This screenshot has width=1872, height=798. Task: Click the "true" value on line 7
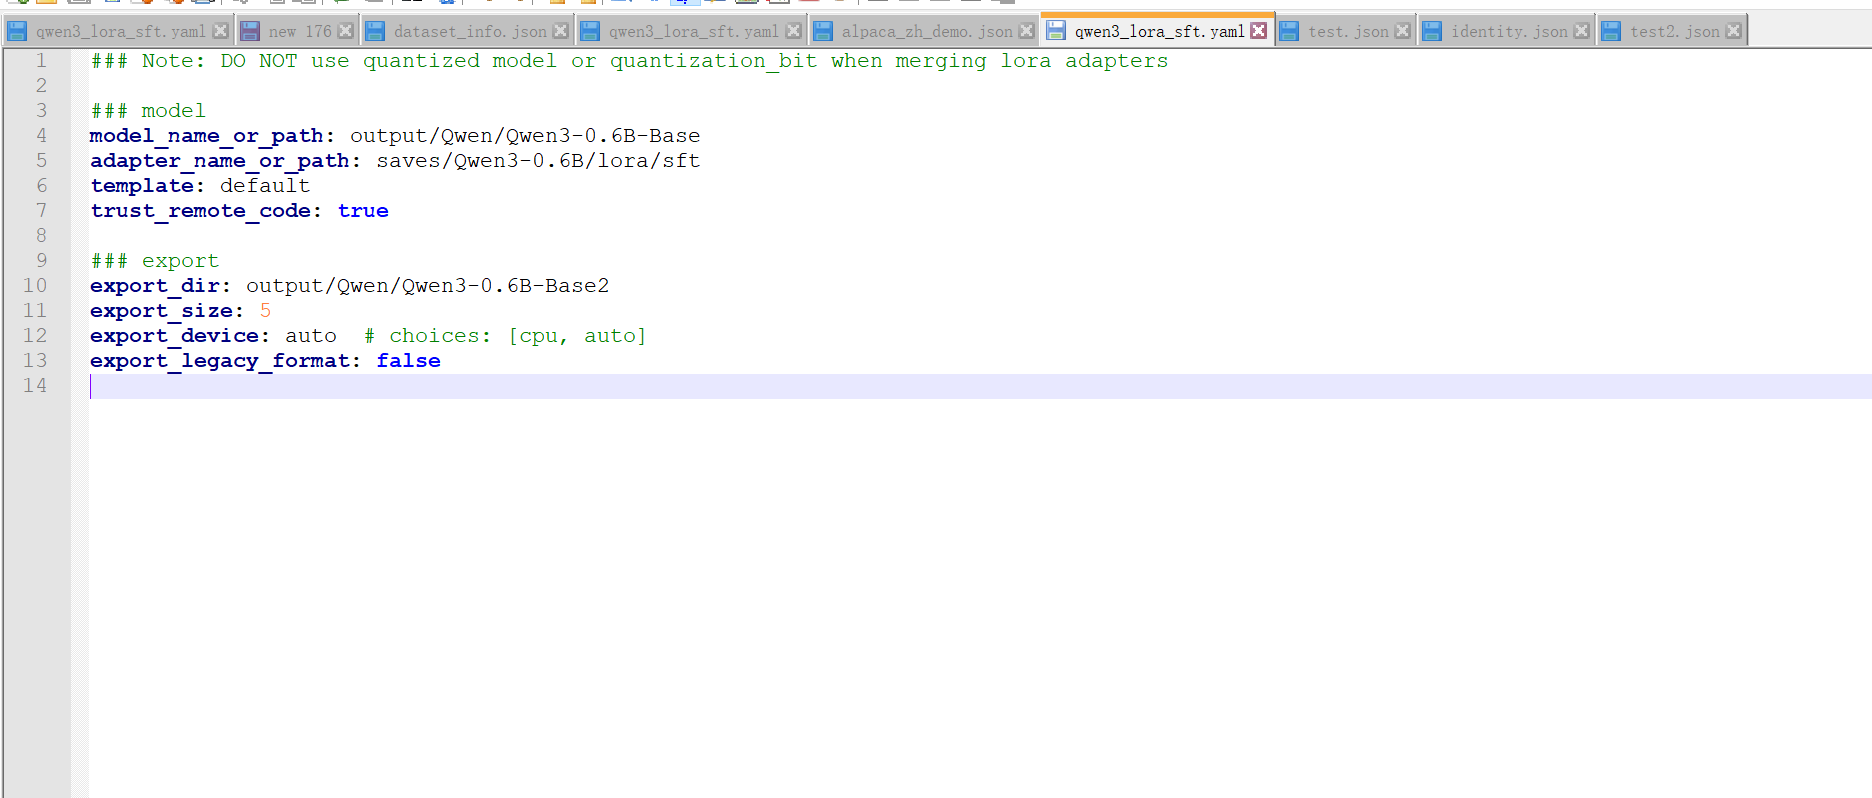click(x=363, y=211)
